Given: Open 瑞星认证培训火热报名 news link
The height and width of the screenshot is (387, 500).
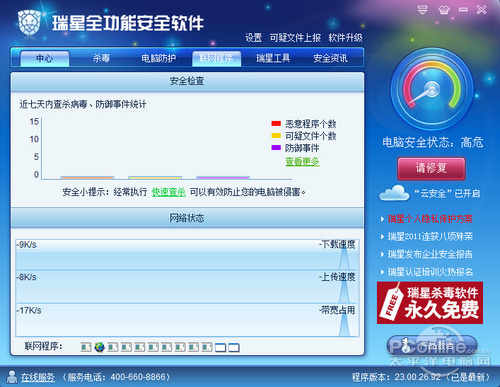Looking at the screenshot, I should click(430, 272).
